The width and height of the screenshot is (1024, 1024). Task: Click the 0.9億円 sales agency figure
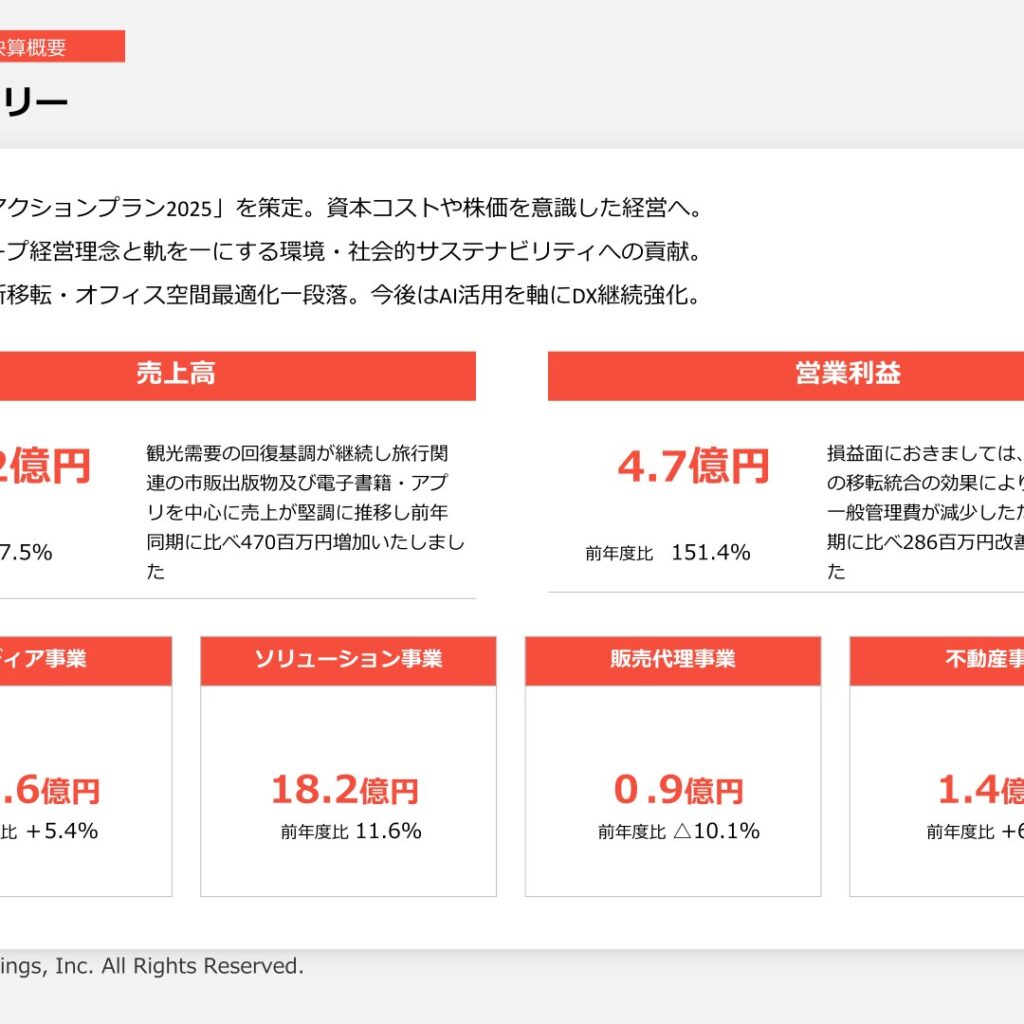coord(679,790)
